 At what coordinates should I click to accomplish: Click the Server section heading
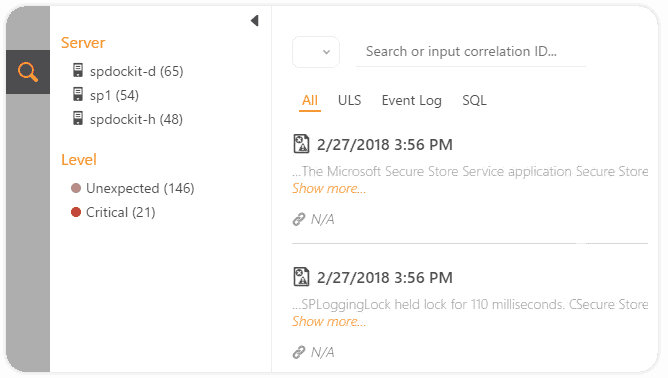83,43
